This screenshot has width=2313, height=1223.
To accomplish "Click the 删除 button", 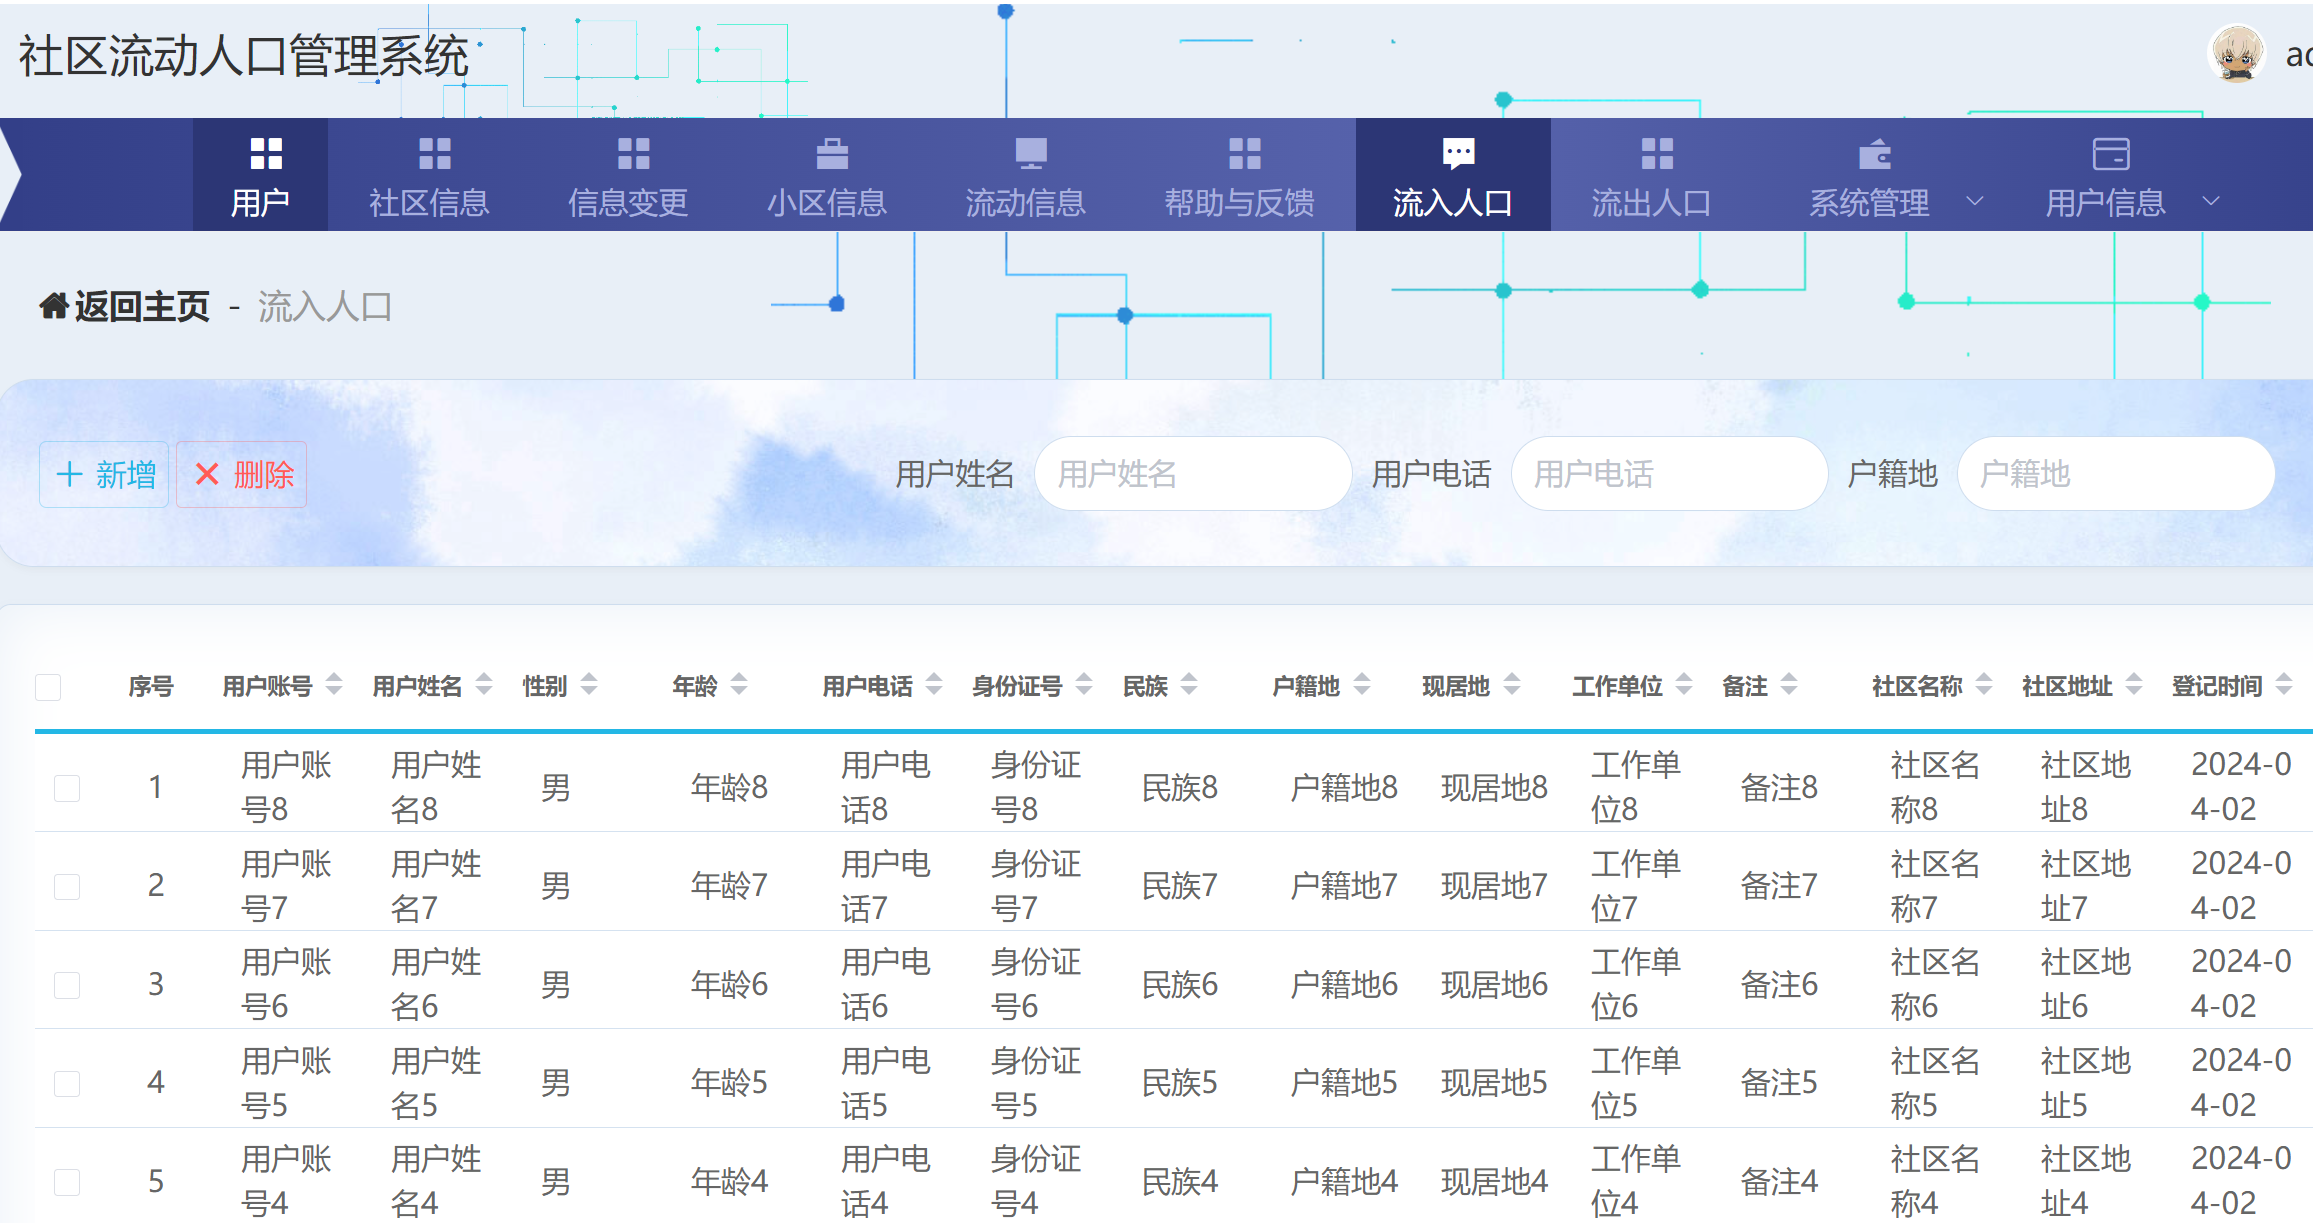I will pos(242,474).
